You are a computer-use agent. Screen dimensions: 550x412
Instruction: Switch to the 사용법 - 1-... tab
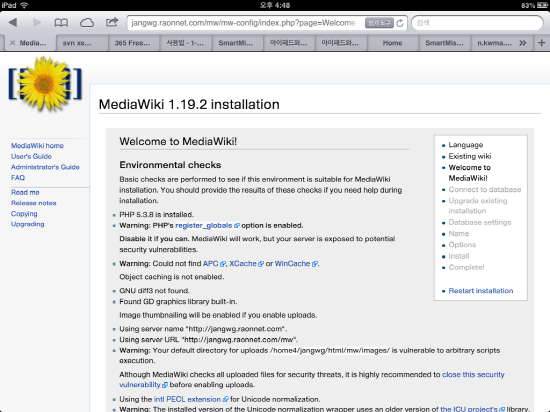[185, 43]
